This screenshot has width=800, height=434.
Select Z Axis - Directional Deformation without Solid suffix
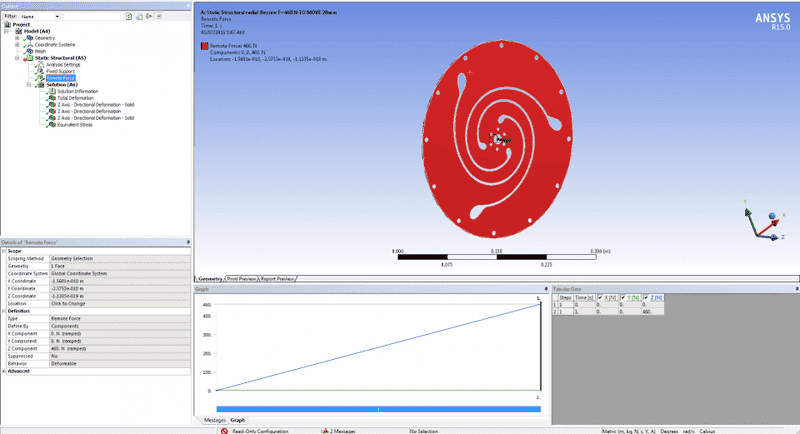[x=89, y=111]
